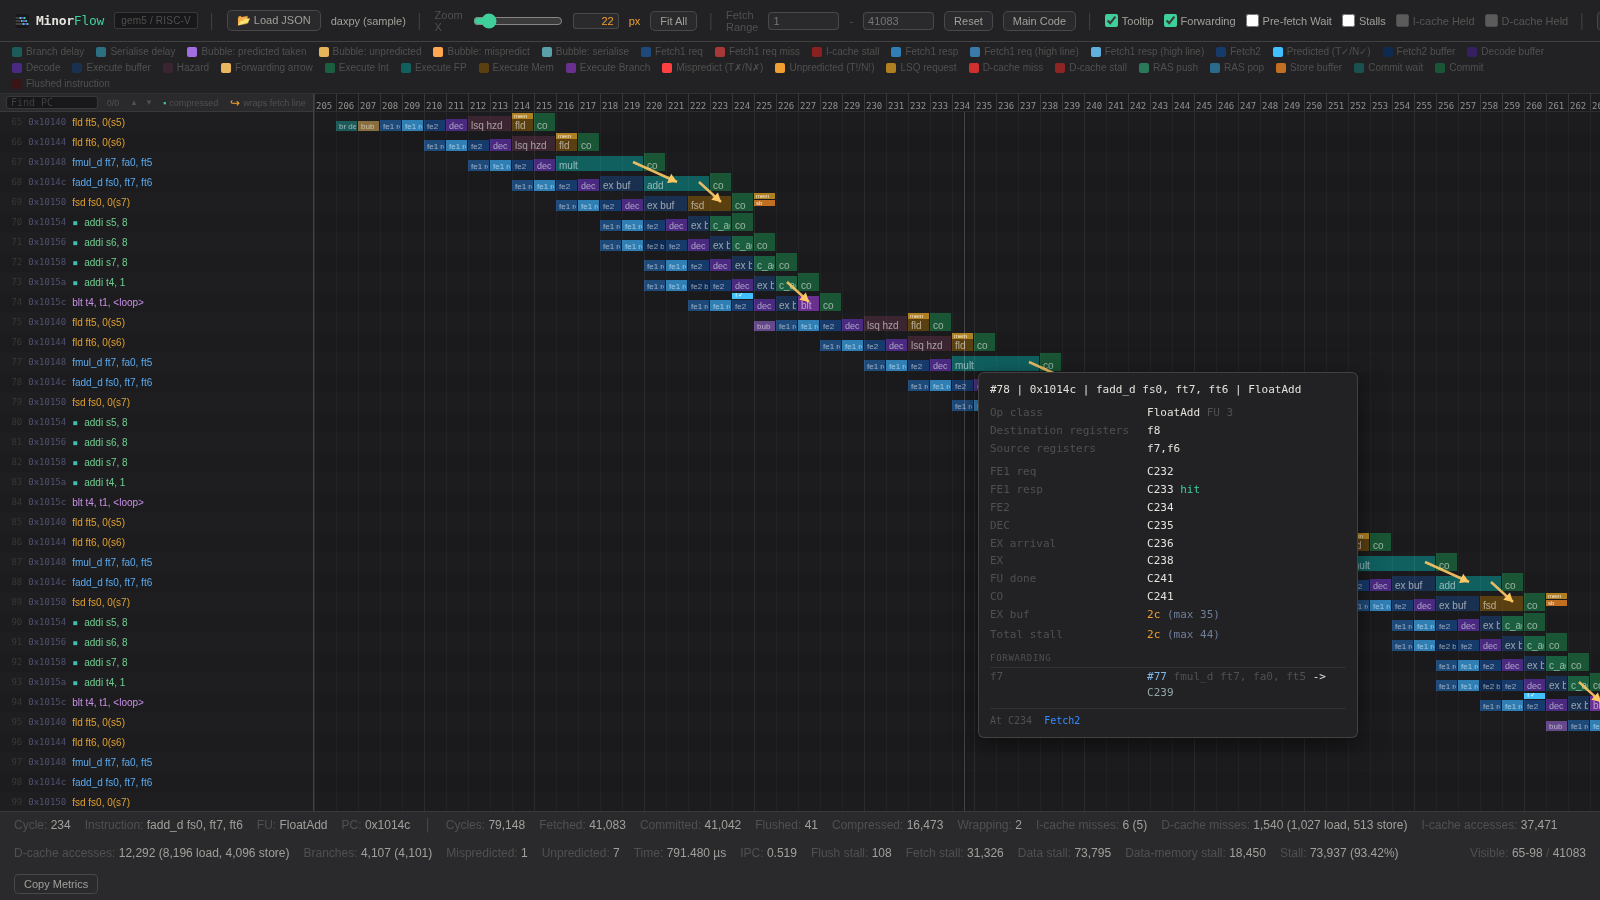Disable the Tooltip checkbox

[1112, 21]
